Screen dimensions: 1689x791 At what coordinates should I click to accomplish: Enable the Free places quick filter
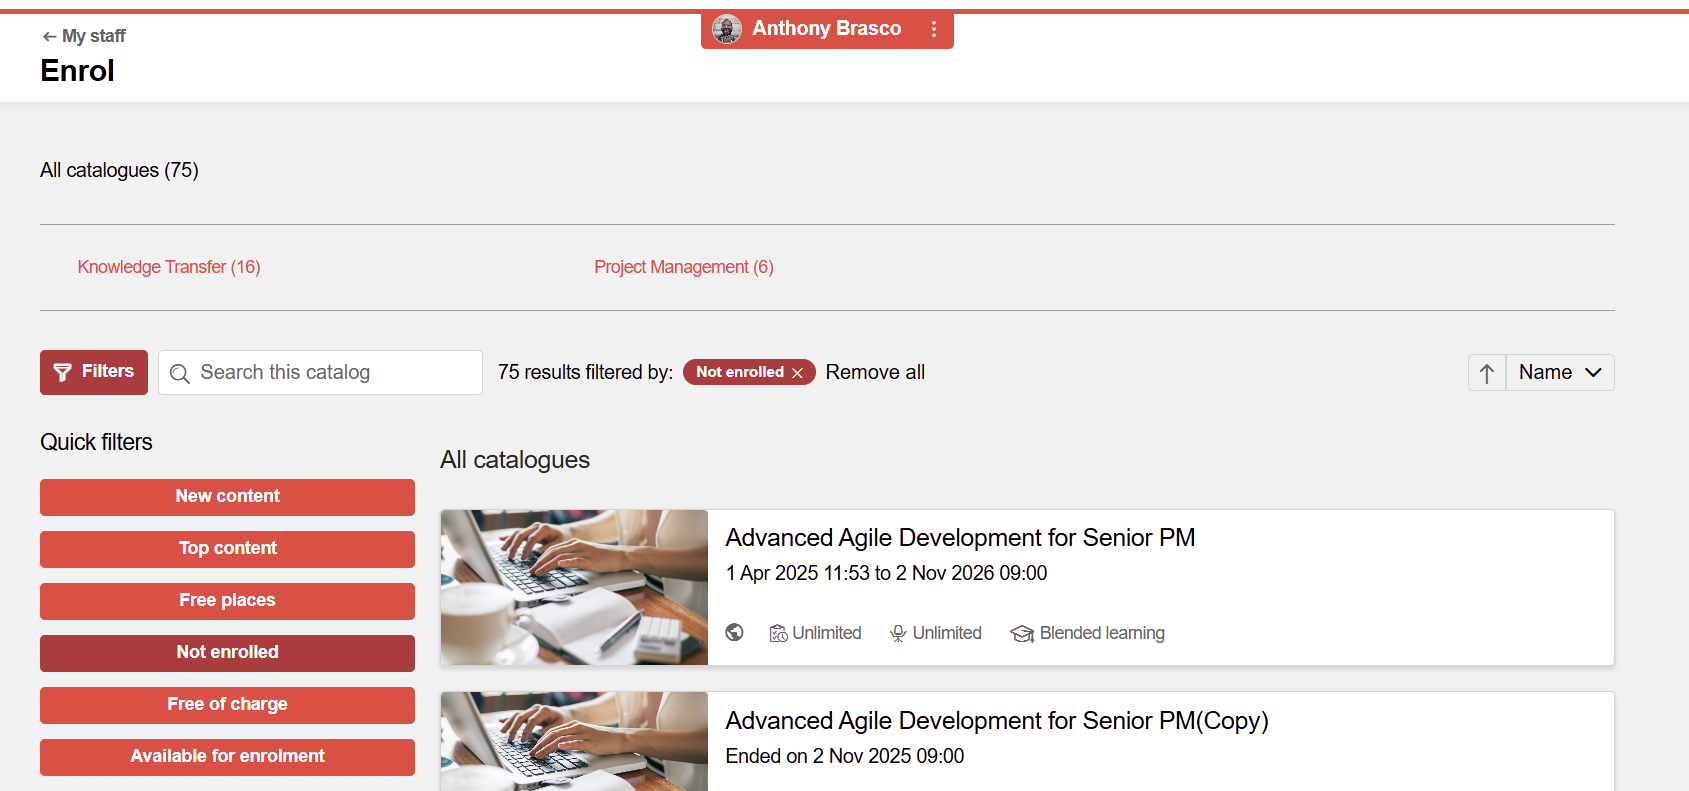coord(227,601)
